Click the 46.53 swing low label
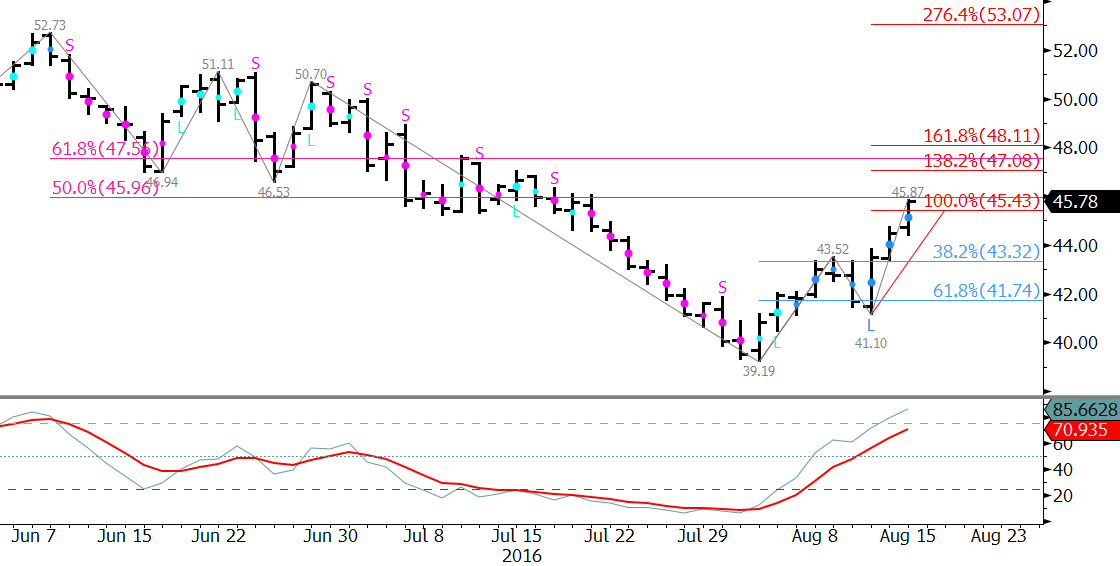This screenshot has height=566, width=1120. 274,192
